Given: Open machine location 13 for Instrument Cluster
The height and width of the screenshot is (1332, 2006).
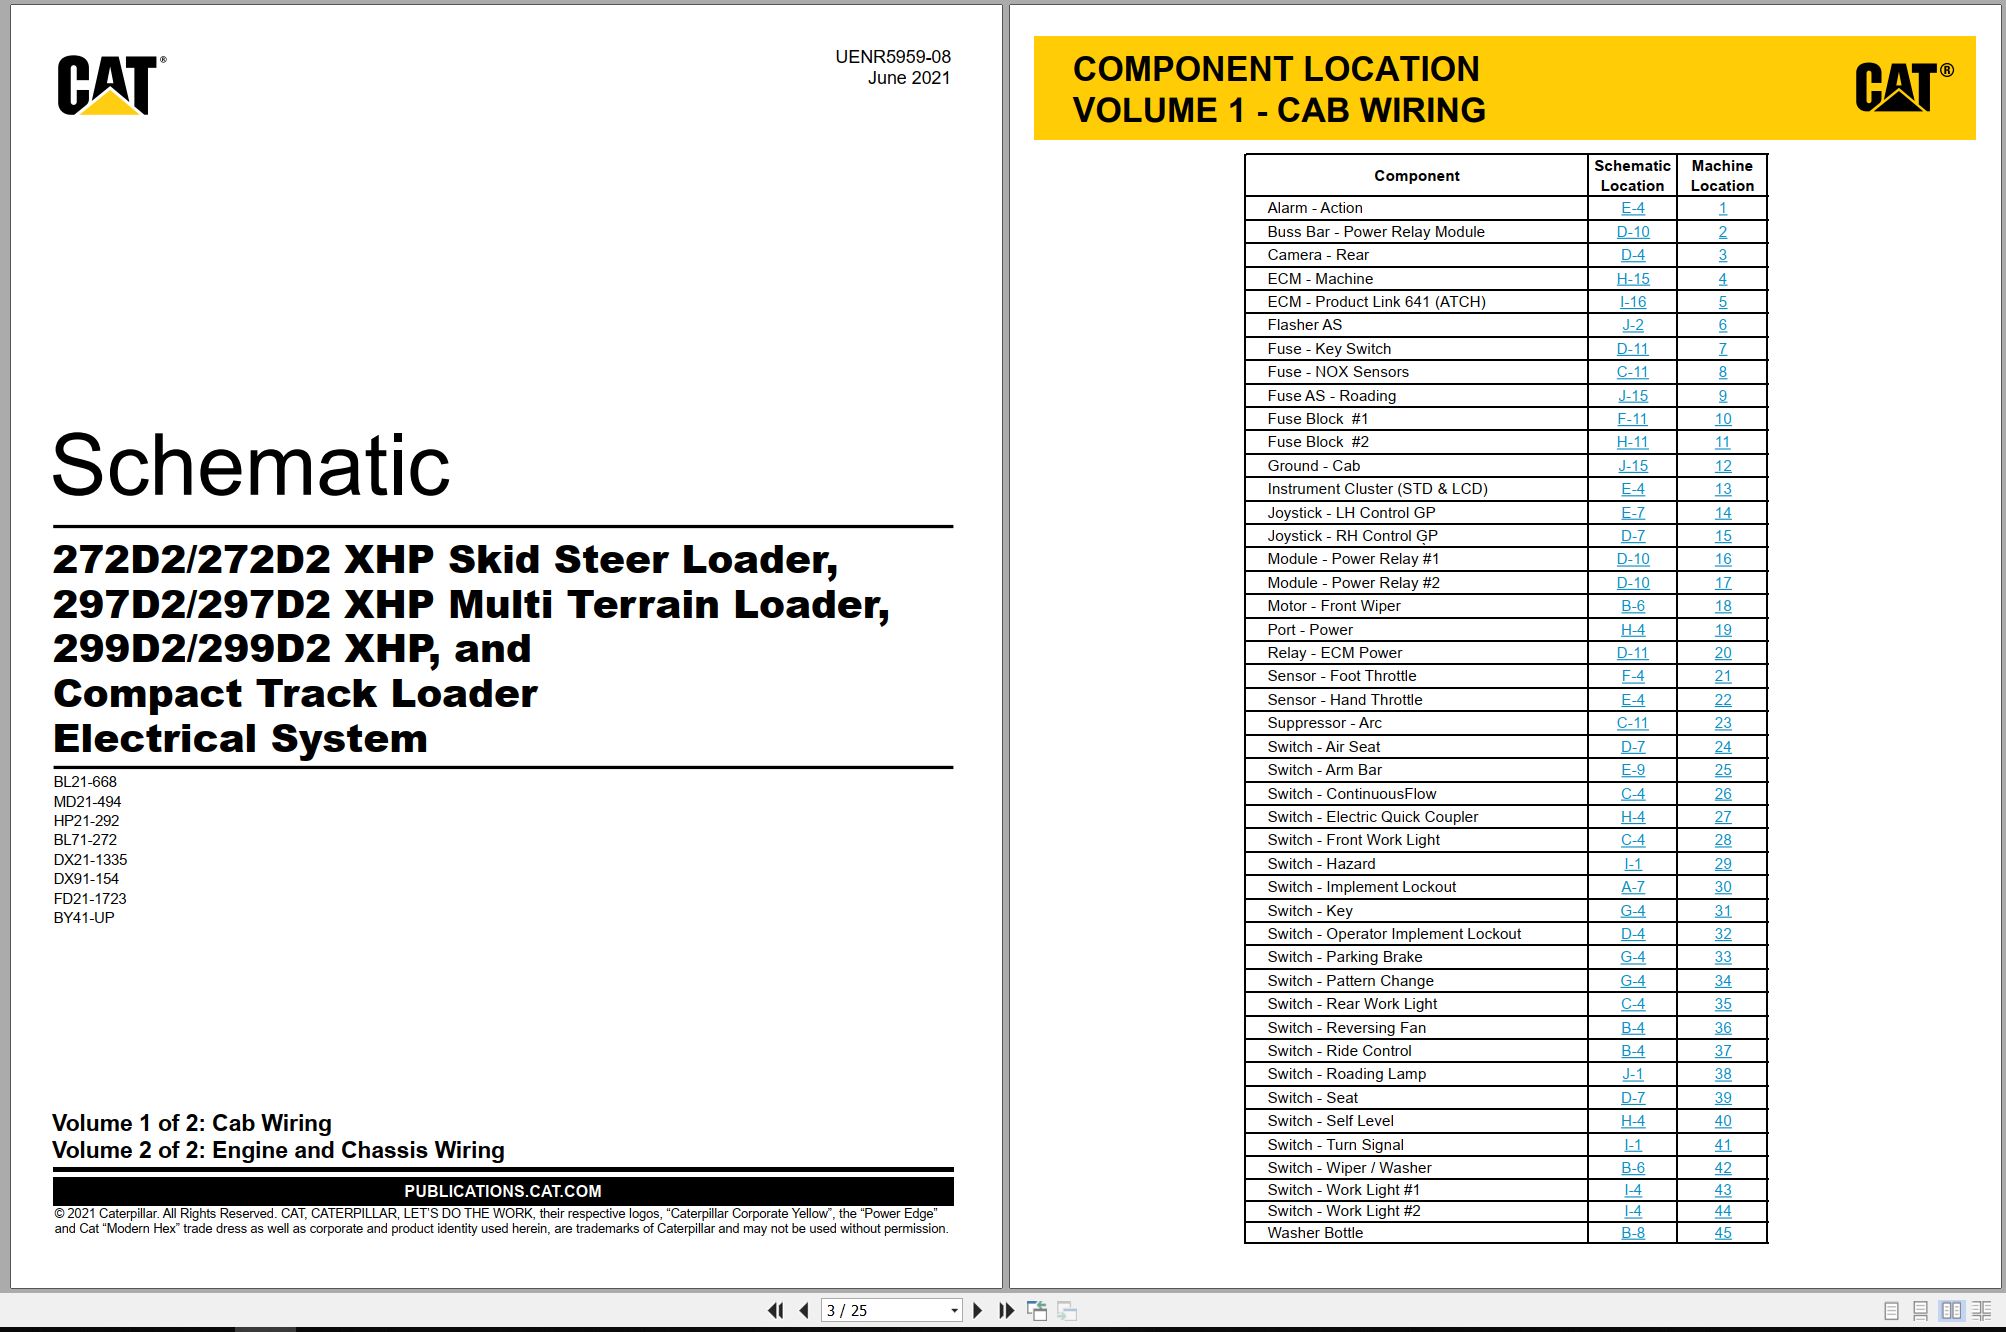Looking at the screenshot, I should click(x=1722, y=489).
